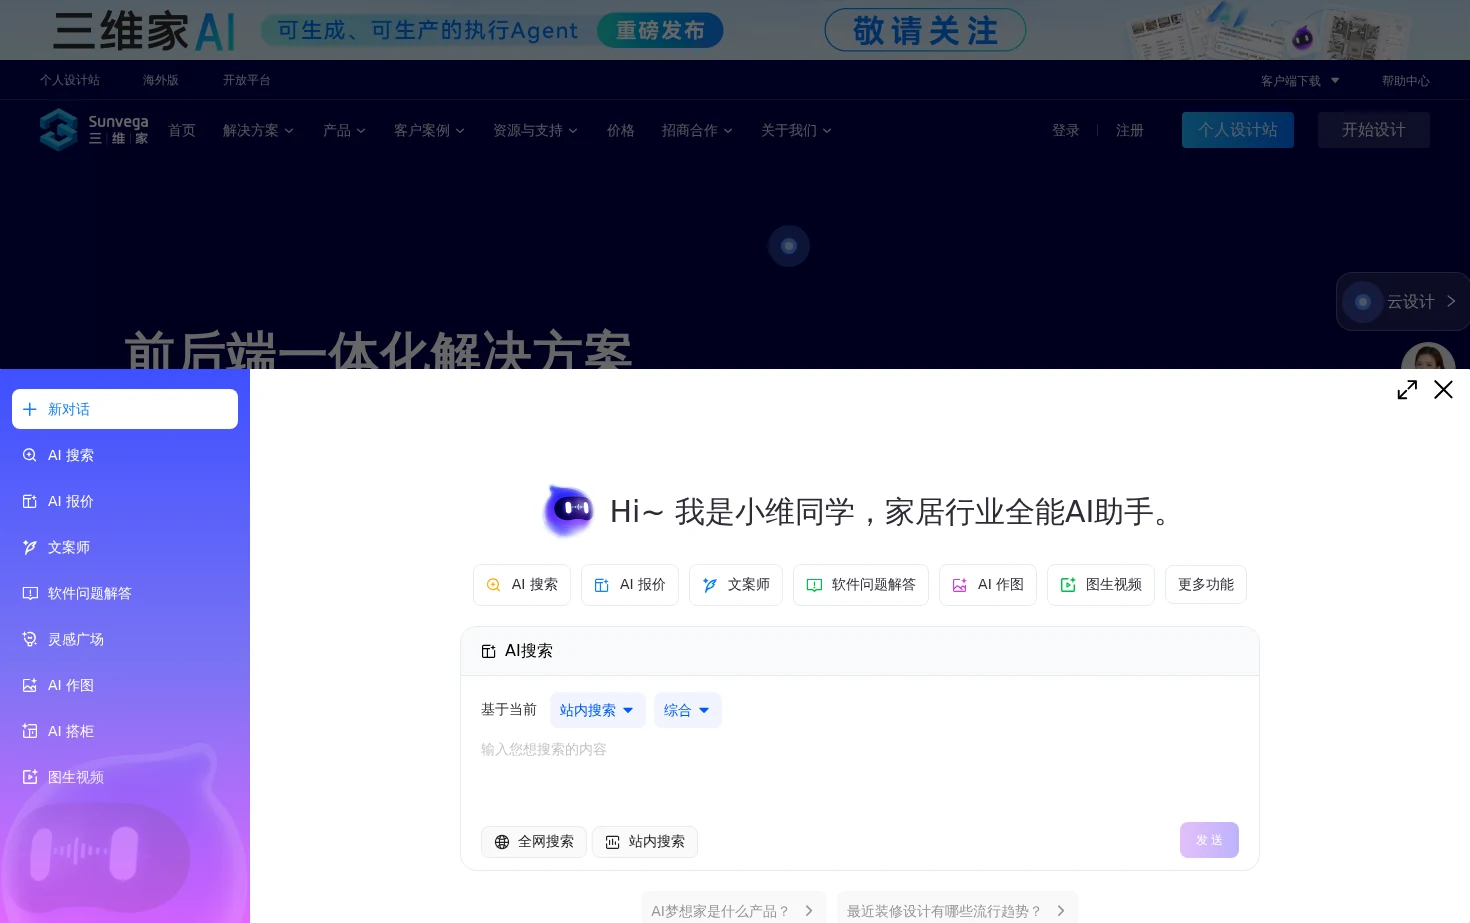Image resolution: width=1470 pixels, height=923 pixels.
Task: Click the 重磅发布 banner badge
Action: 660,30
